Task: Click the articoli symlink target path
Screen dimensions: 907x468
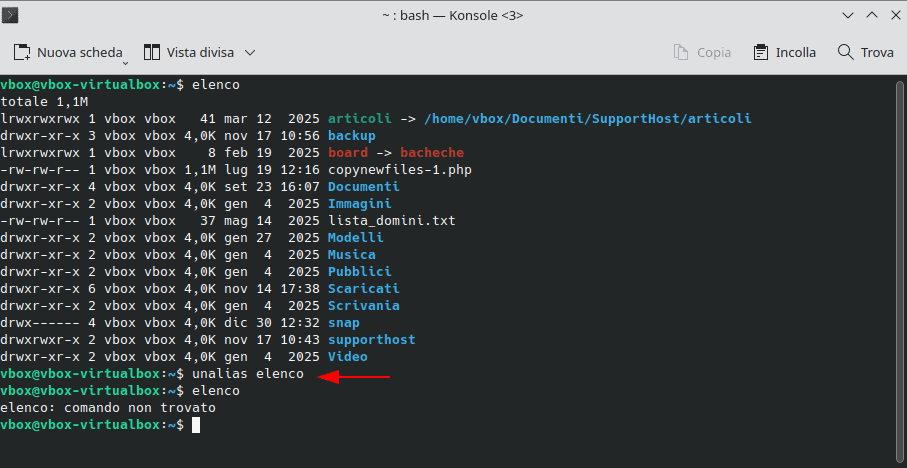Action: tap(587, 119)
